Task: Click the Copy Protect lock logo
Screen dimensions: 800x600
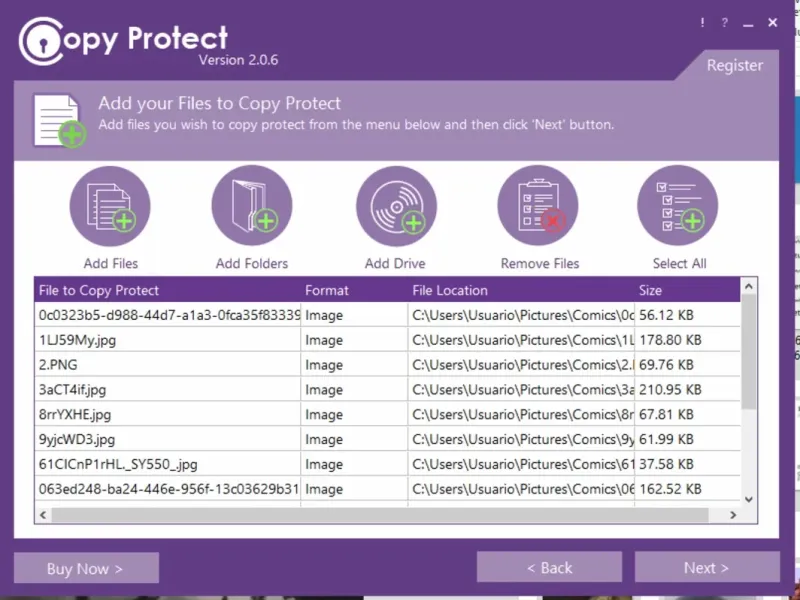Action: [41, 41]
